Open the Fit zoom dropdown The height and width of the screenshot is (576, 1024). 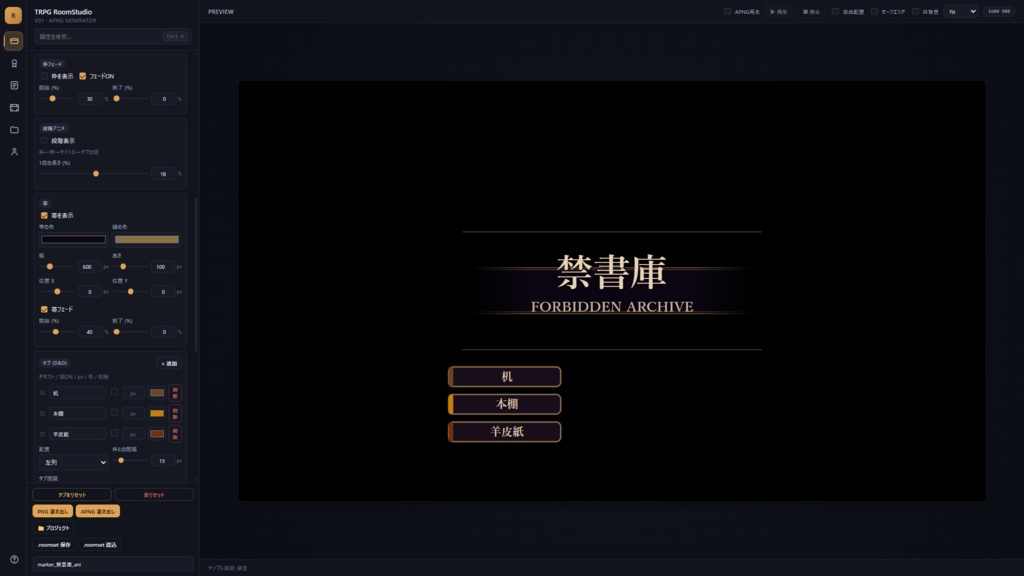click(962, 12)
